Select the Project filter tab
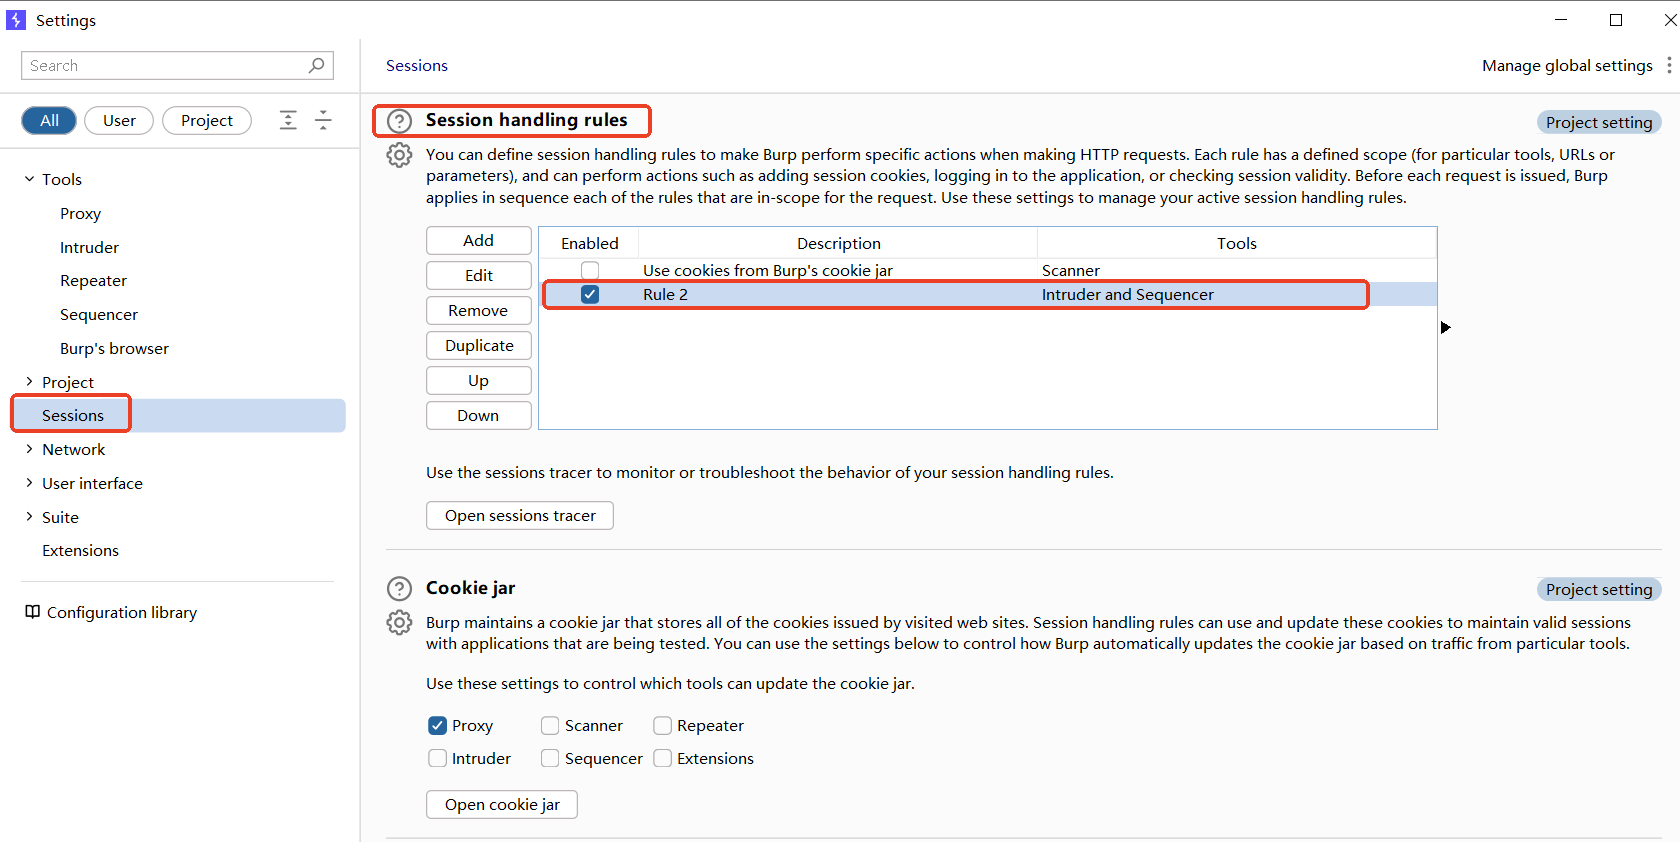 [207, 120]
